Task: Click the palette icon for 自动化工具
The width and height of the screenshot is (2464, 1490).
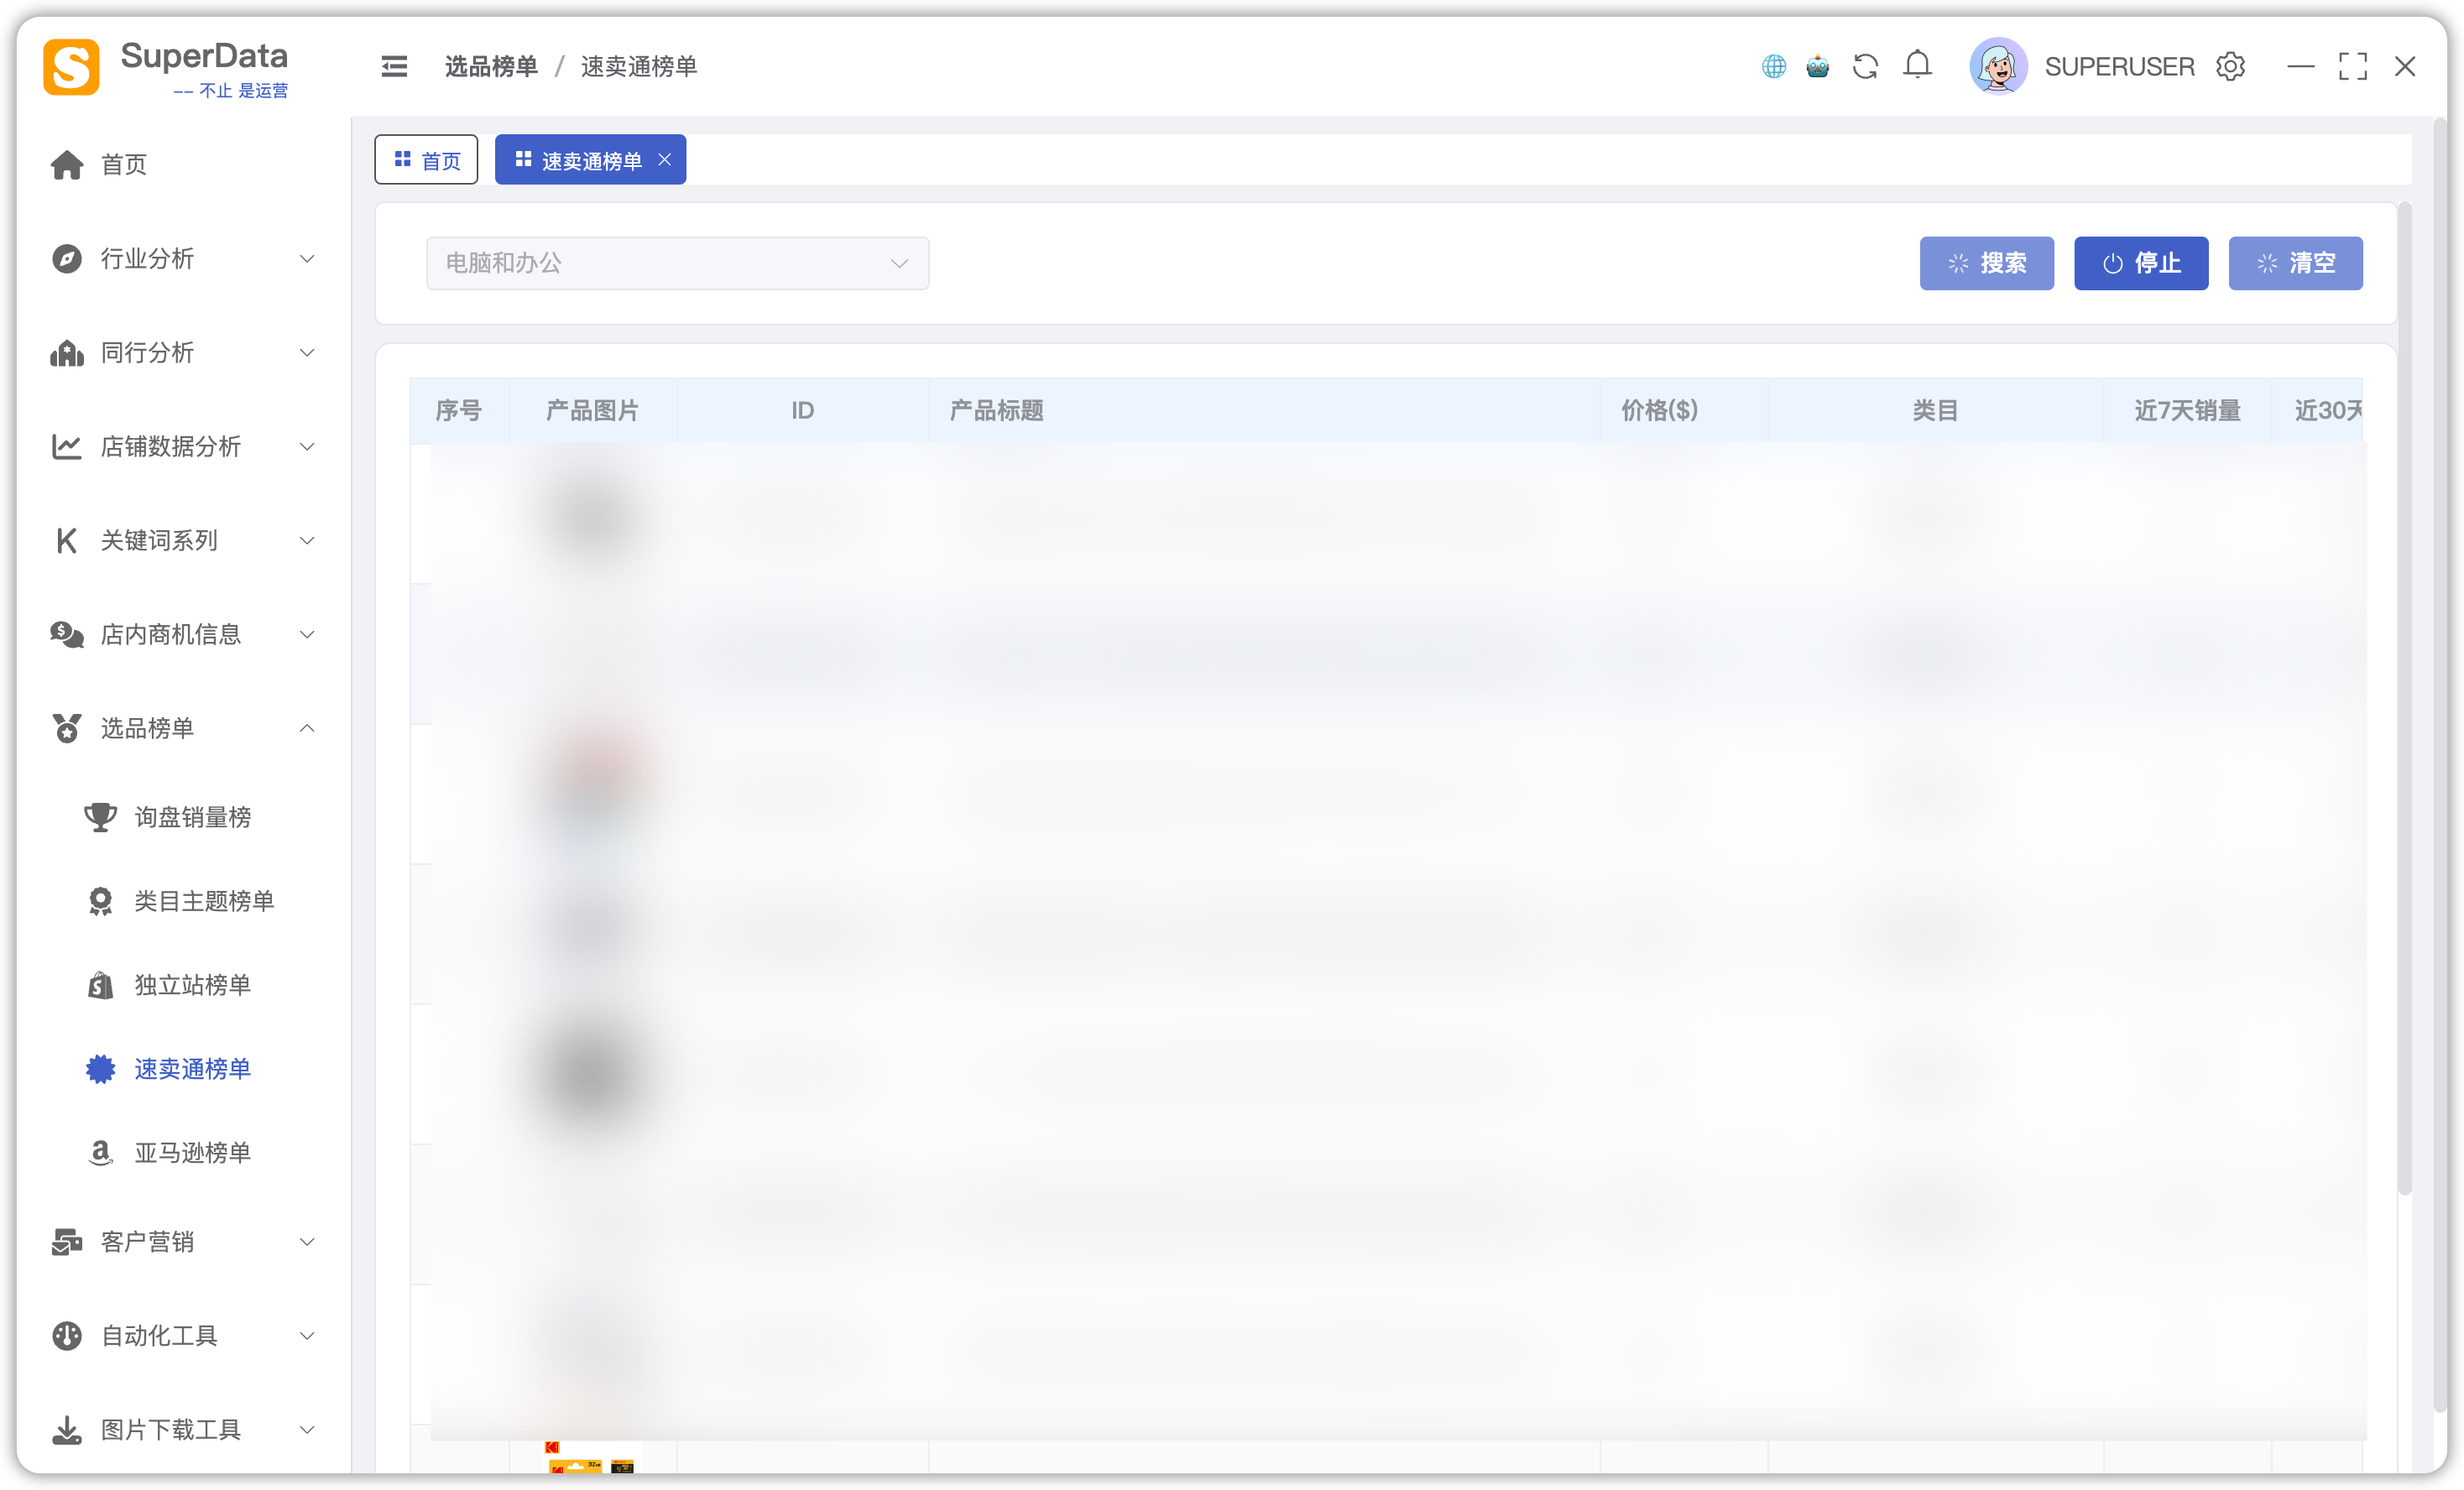Action: [67, 1336]
